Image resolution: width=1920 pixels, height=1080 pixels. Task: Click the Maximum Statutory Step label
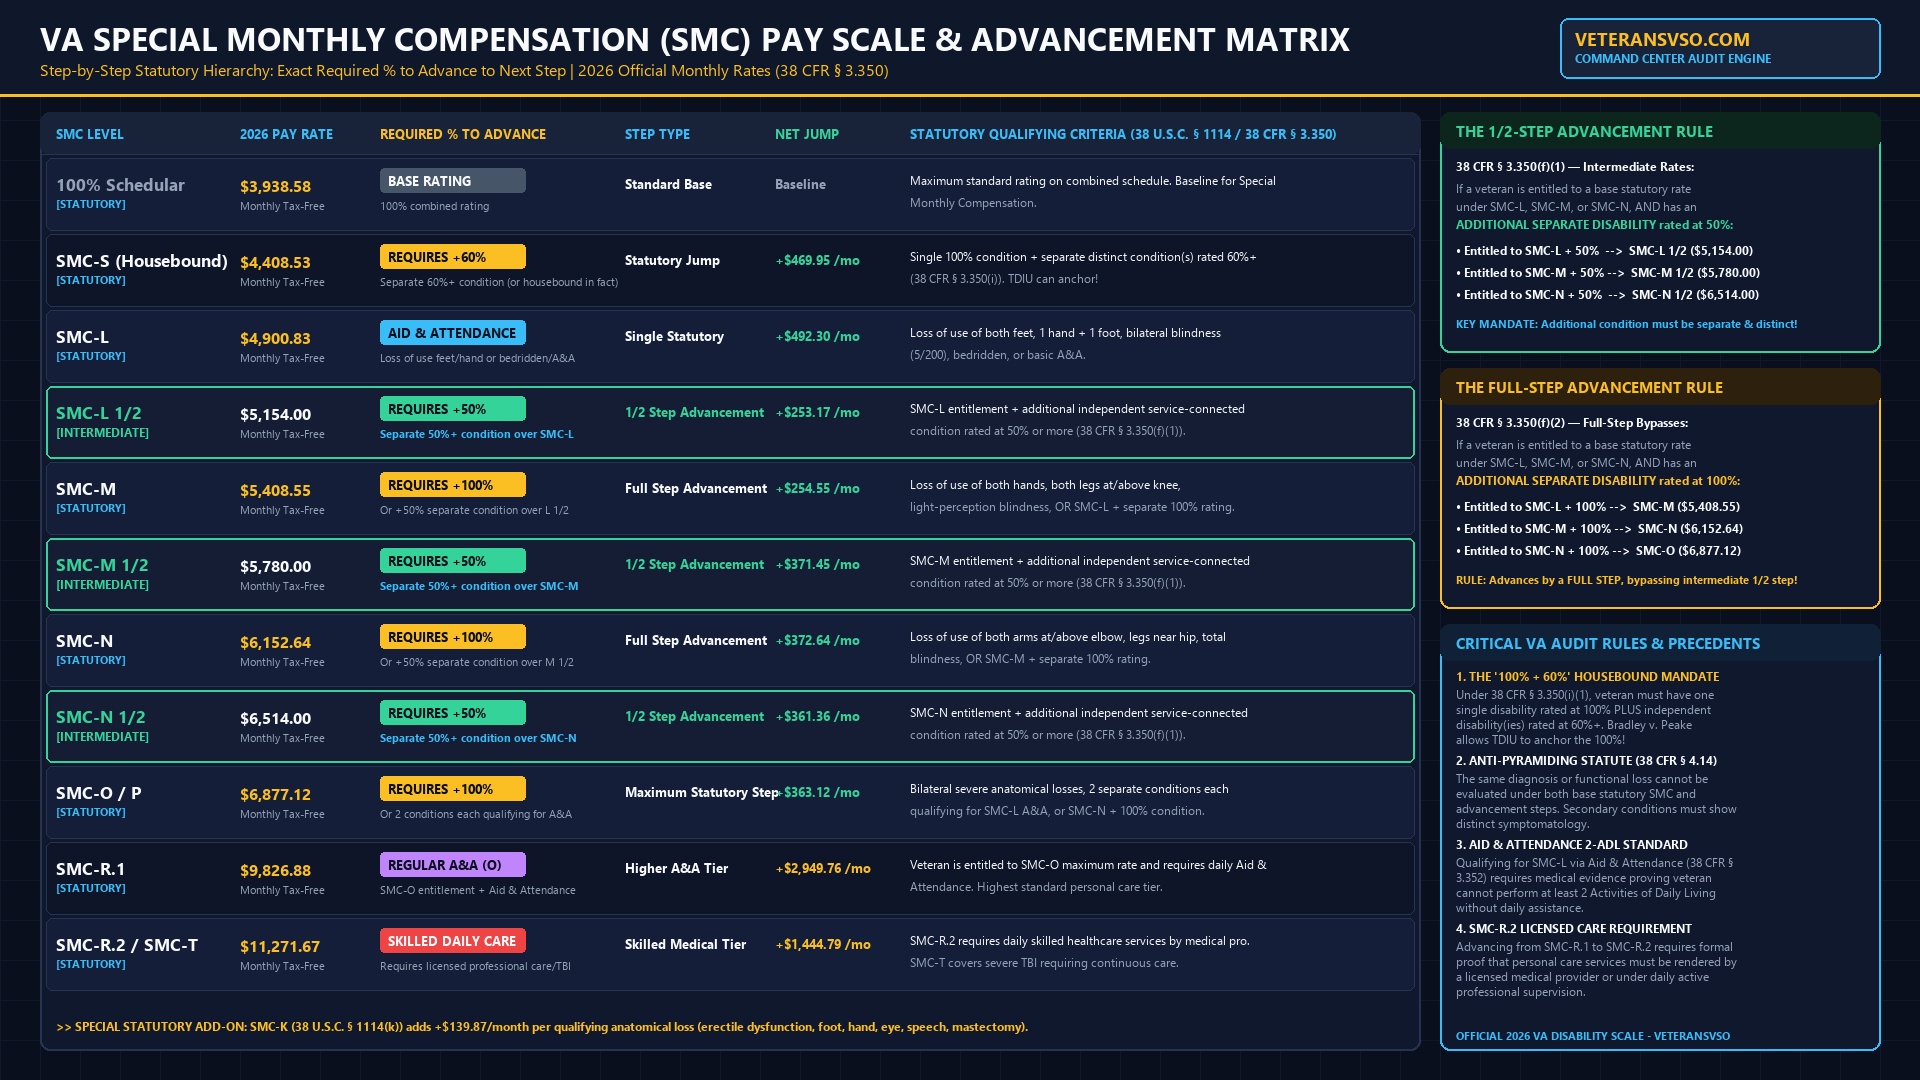(x=701, y=792)
